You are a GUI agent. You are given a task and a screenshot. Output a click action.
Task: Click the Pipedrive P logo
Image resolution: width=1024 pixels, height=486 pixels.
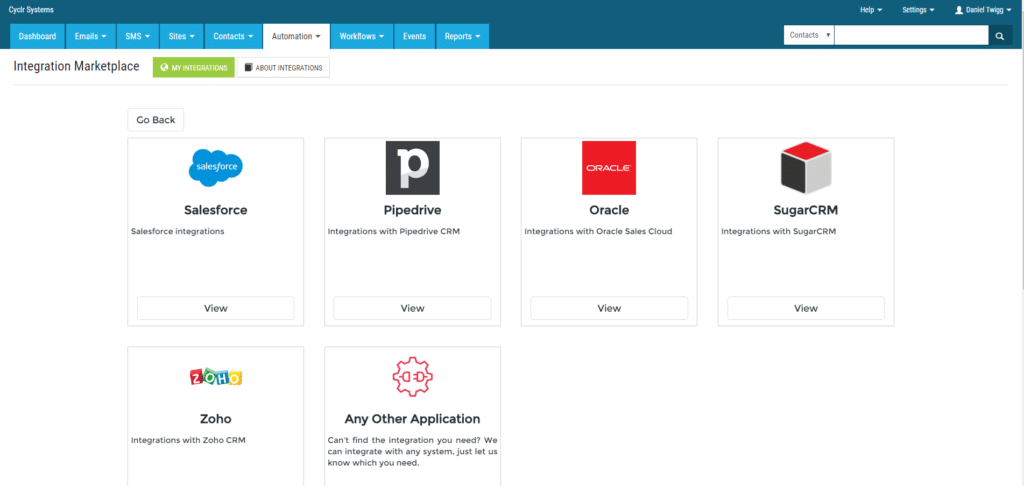(x=412, y=168)
